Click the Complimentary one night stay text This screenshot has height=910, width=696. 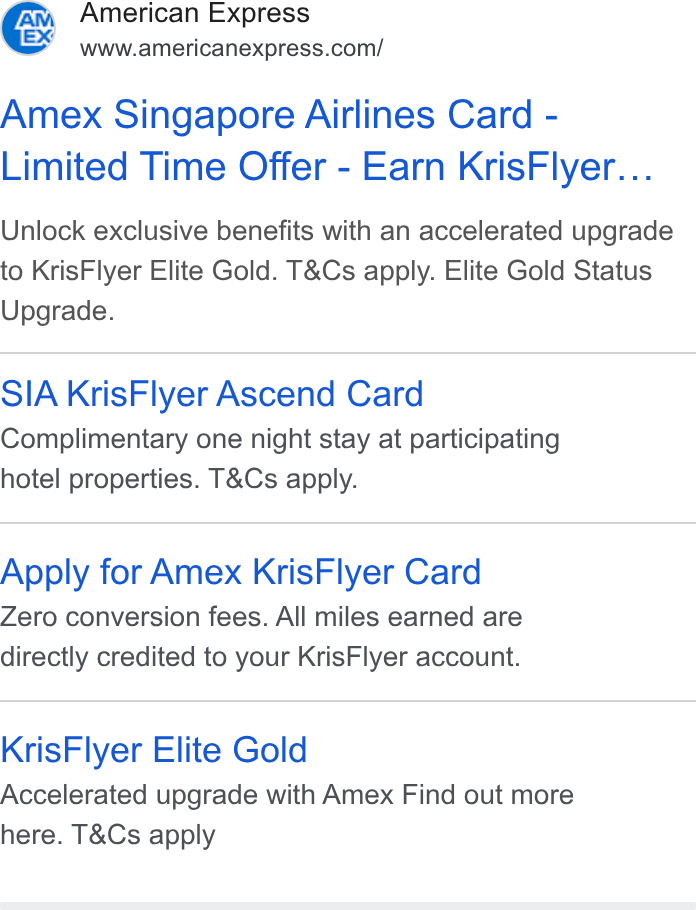coord(185,439)
